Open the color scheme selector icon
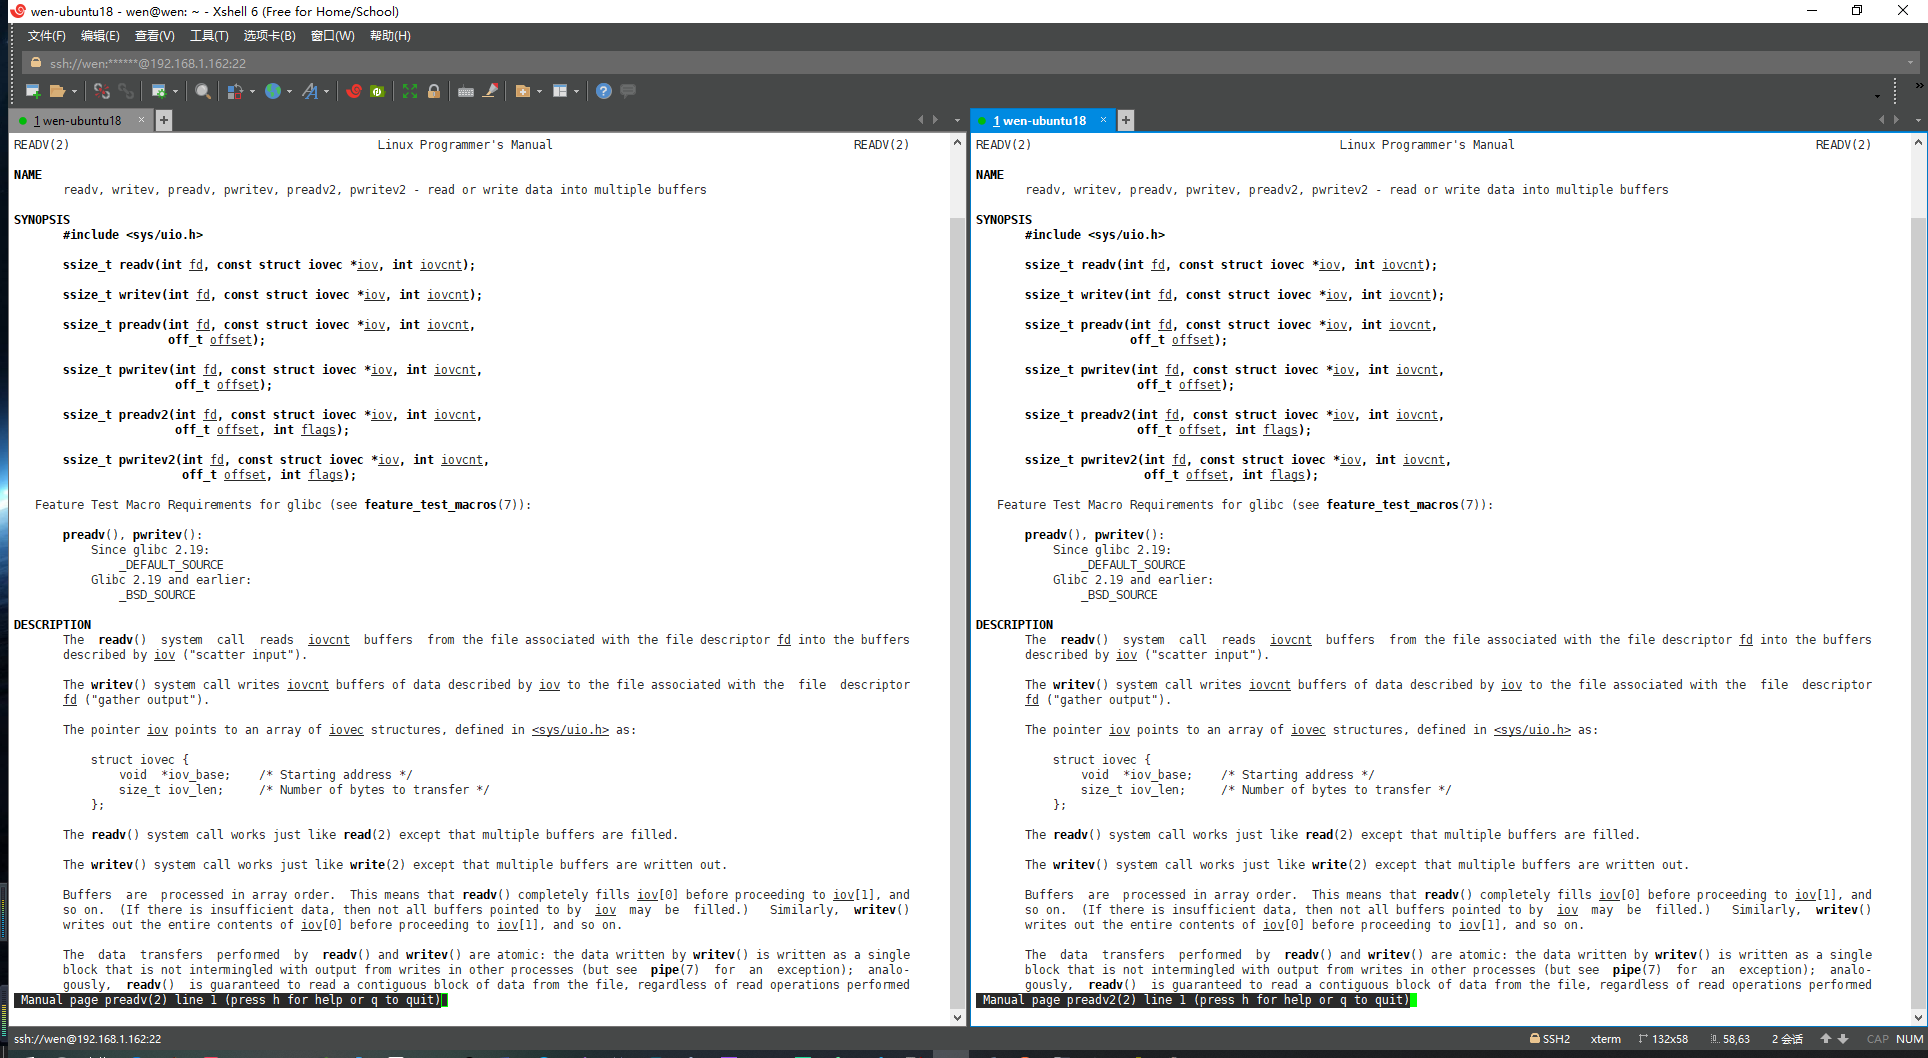 point(236,91)
